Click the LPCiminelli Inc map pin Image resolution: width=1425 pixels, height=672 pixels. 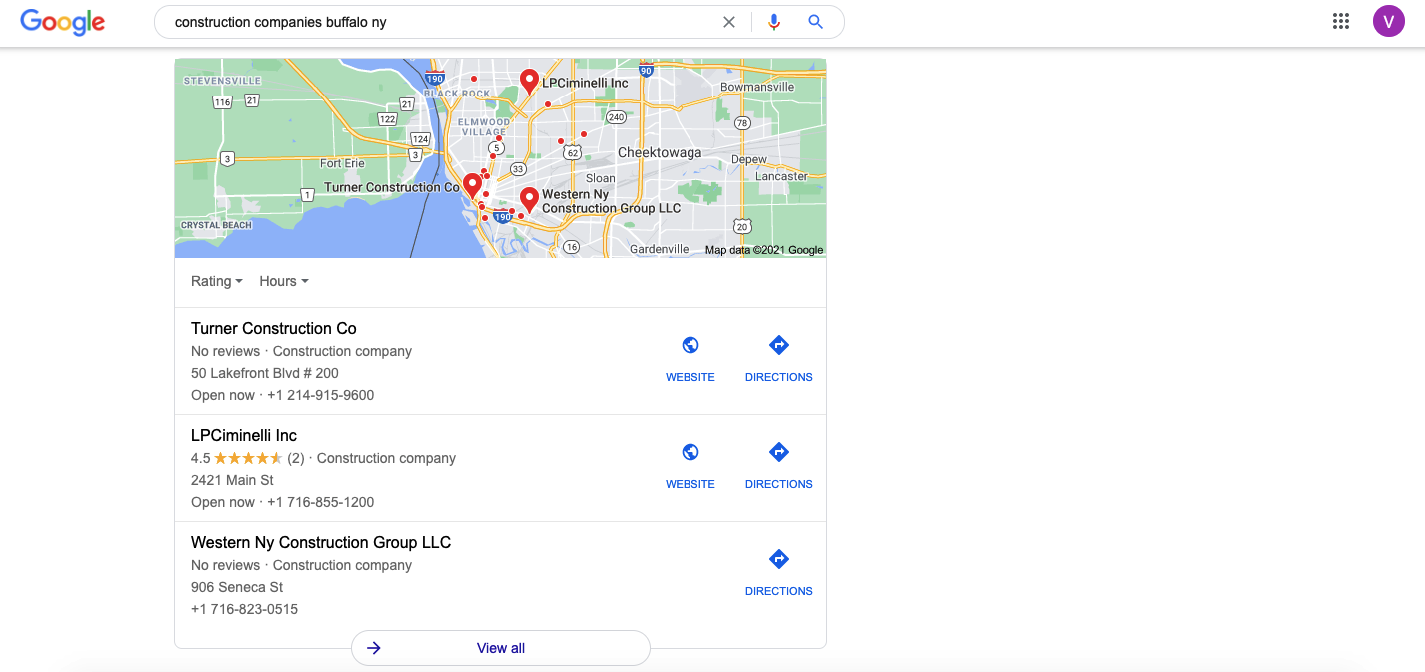(529, 82)
